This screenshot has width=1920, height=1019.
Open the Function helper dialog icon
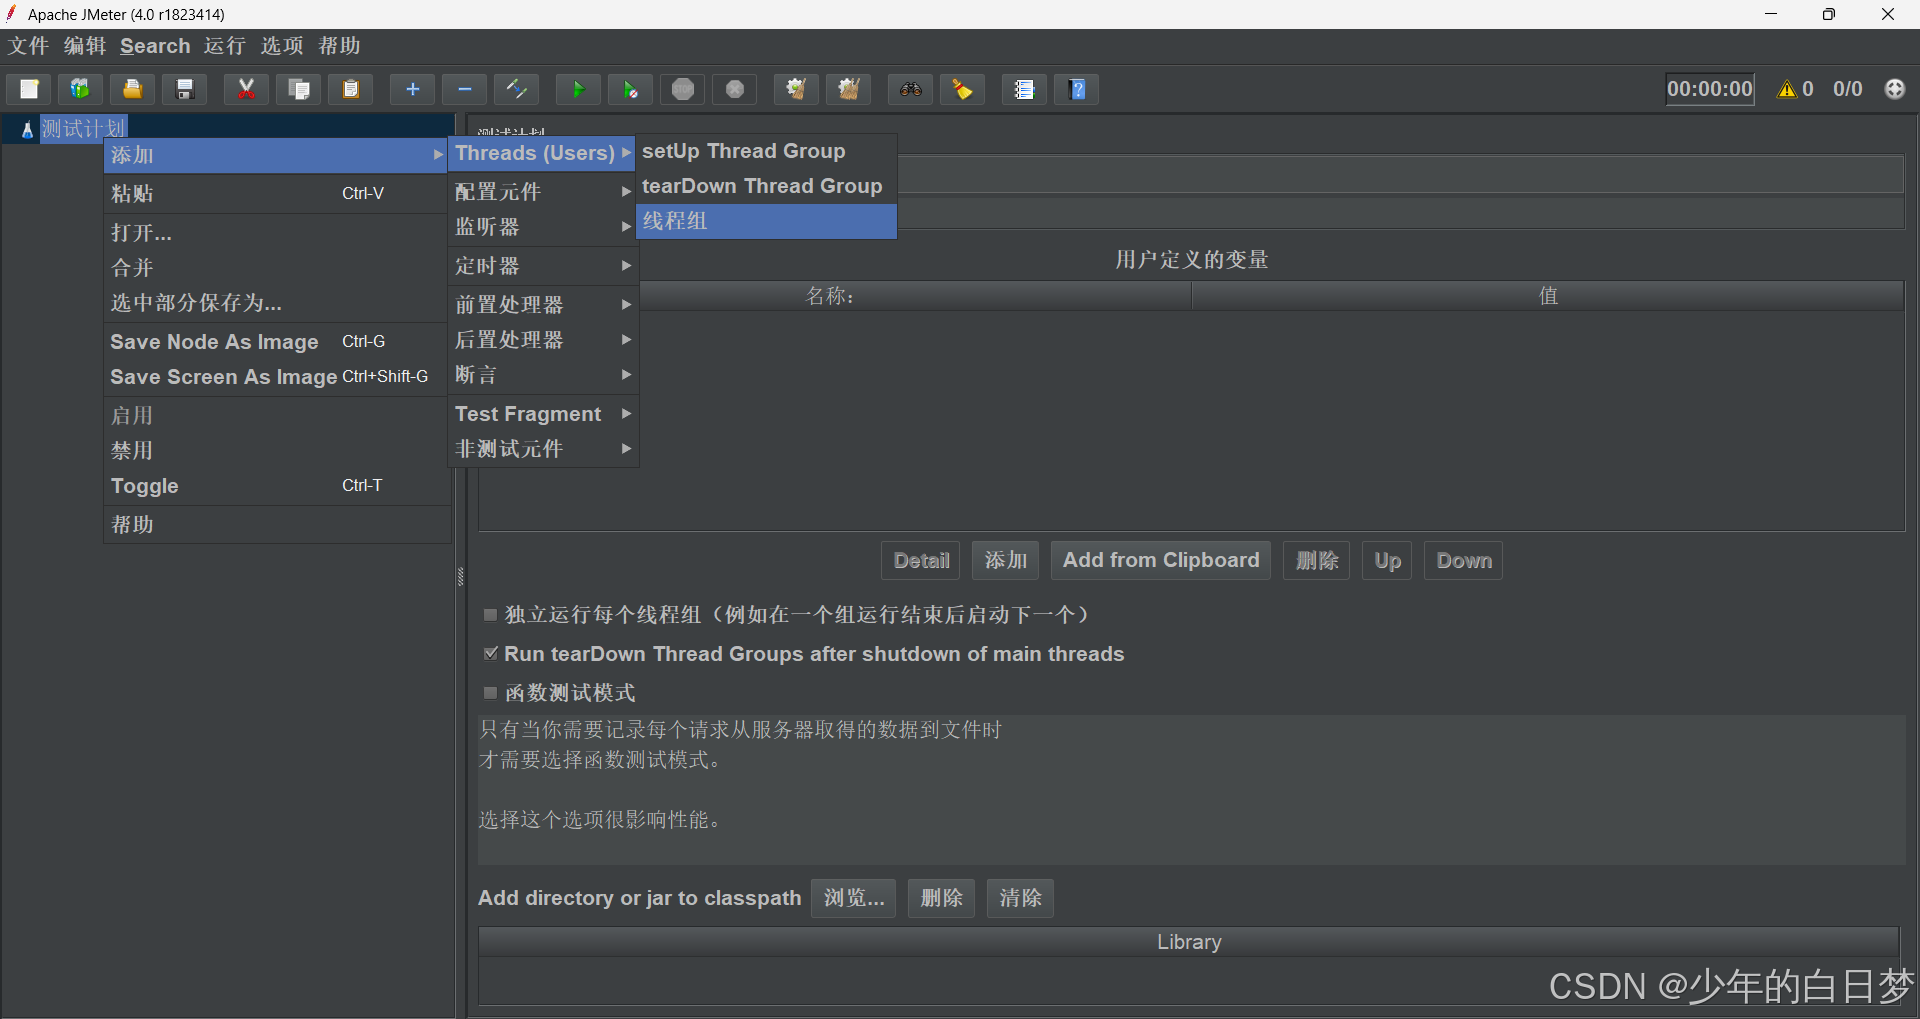1024,89
